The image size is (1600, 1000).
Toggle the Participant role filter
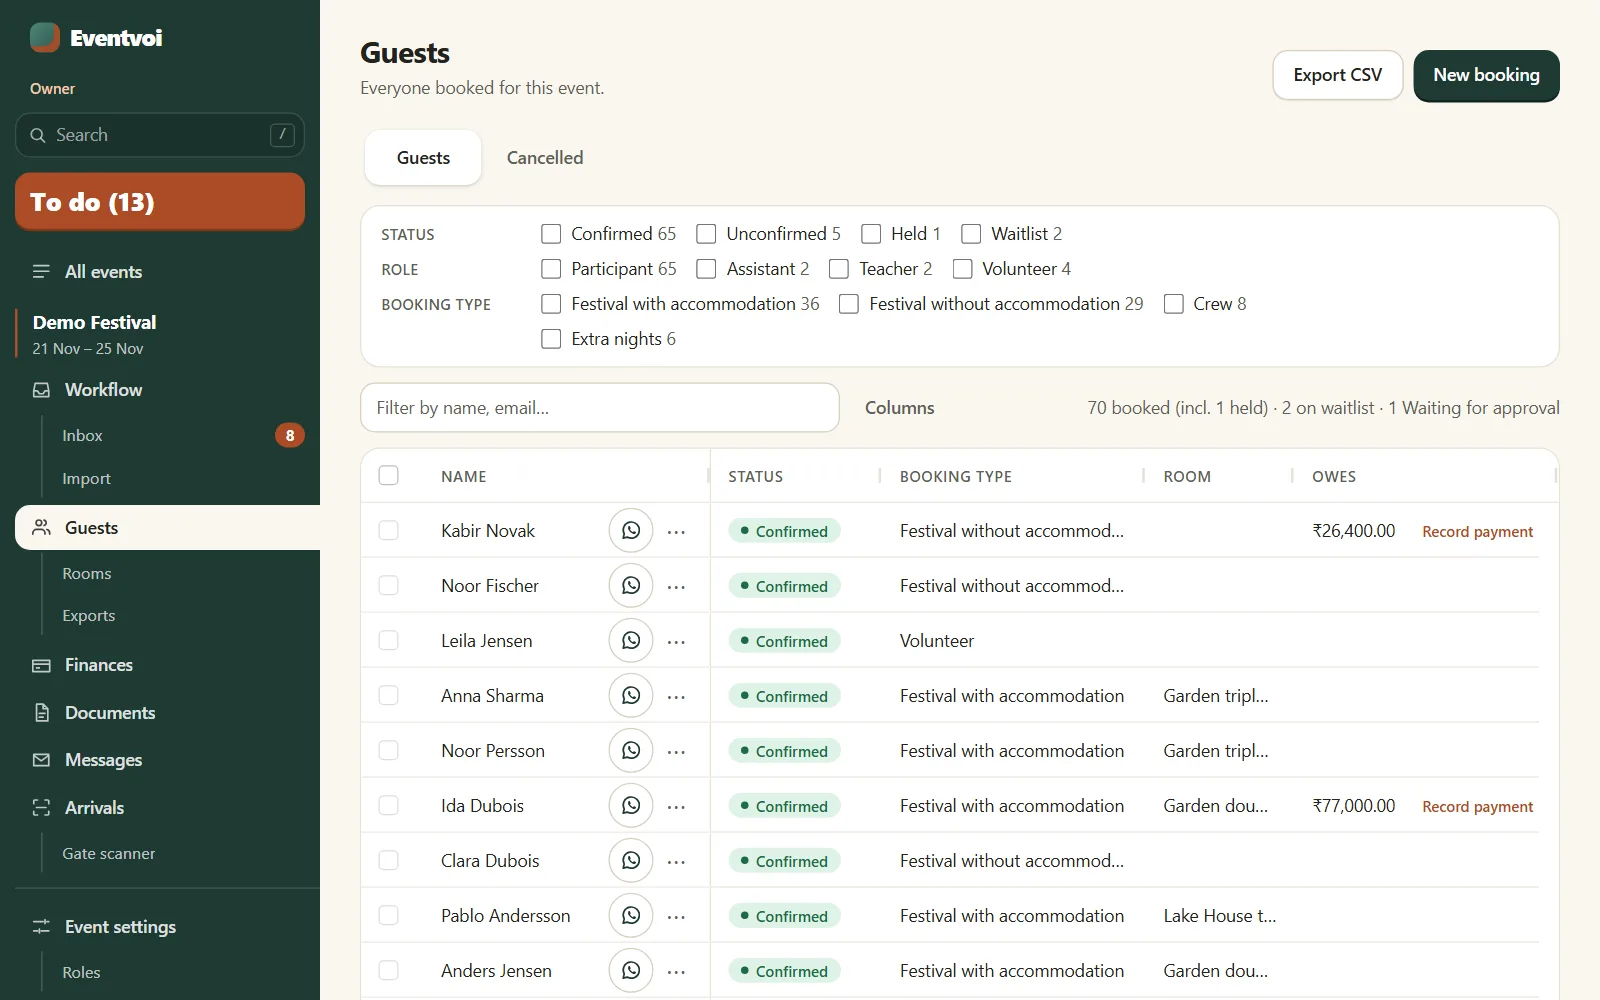coord(551,269)
